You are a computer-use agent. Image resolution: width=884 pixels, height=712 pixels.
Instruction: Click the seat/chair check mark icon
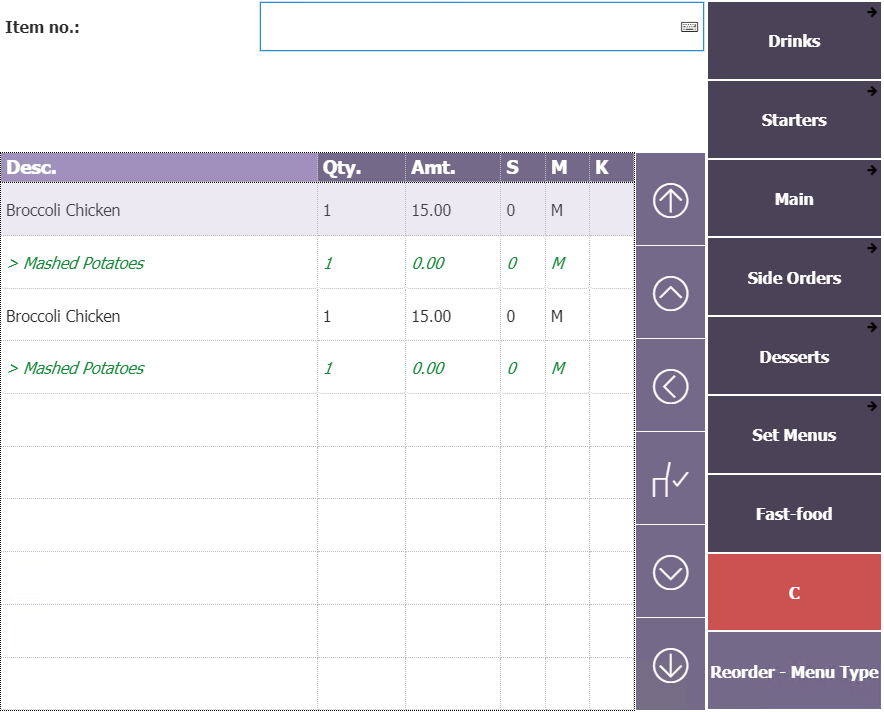tap(670, 479)
